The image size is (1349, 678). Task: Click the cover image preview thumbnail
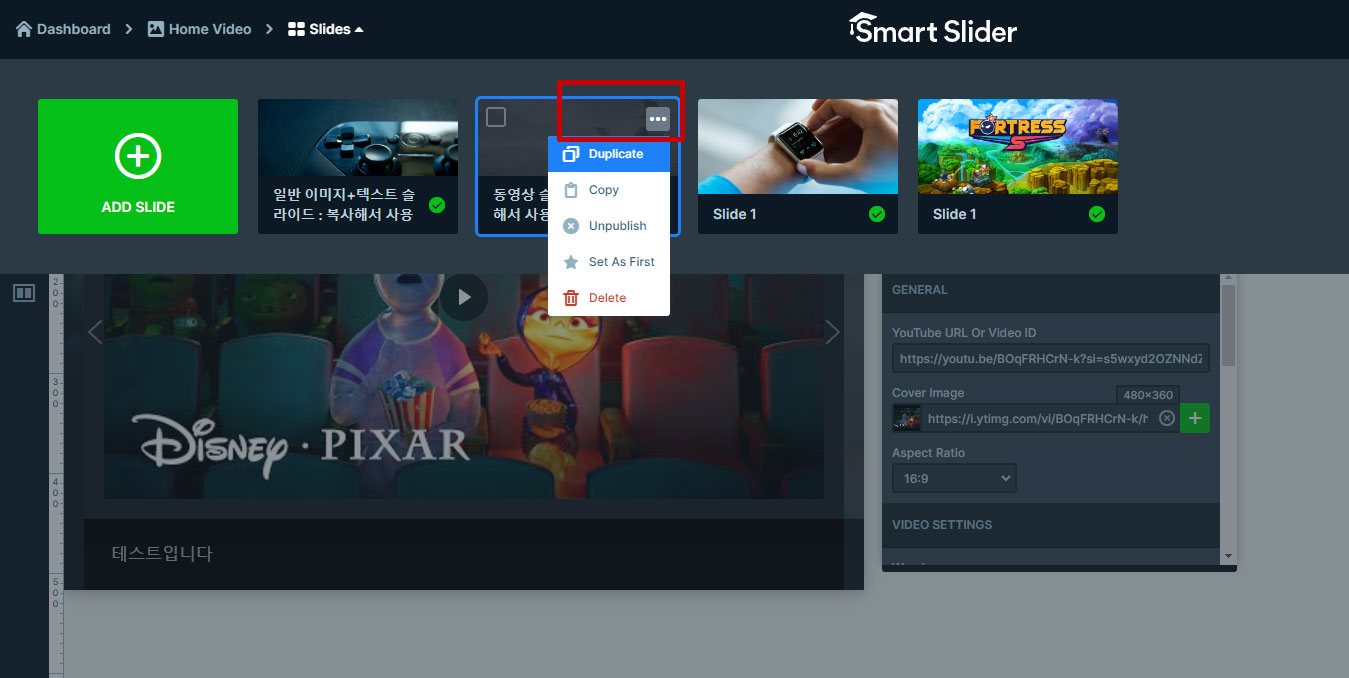pos(907,418)
